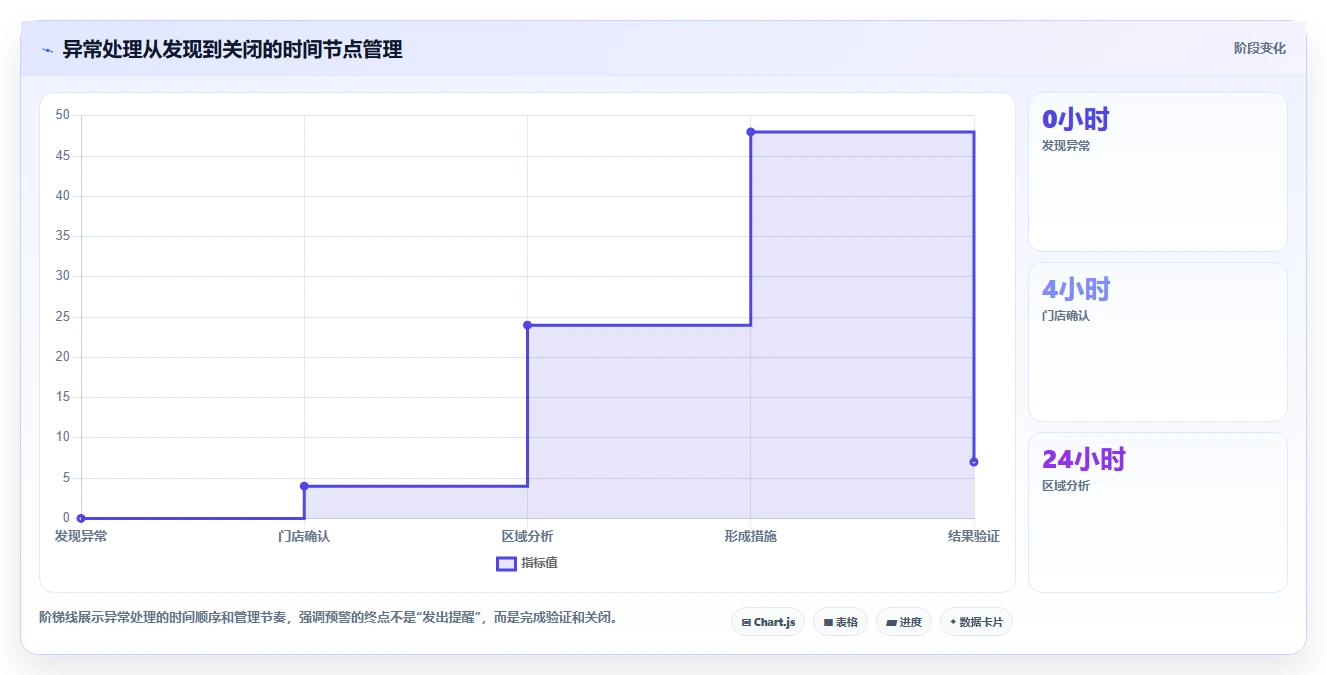Click the header icon before the title
The image size is (1327, 675).
(47, 50)
